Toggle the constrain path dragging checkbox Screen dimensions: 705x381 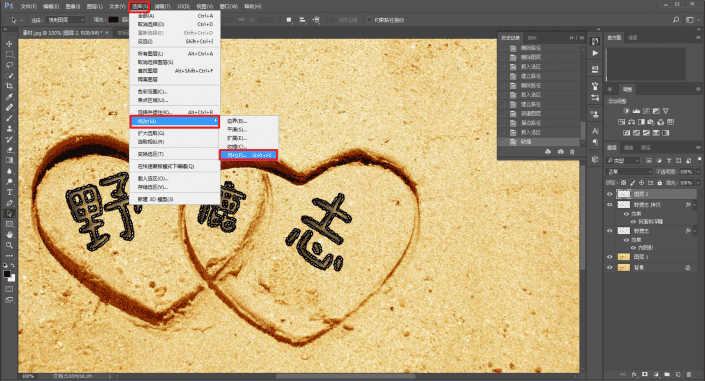tap(370, 19)
